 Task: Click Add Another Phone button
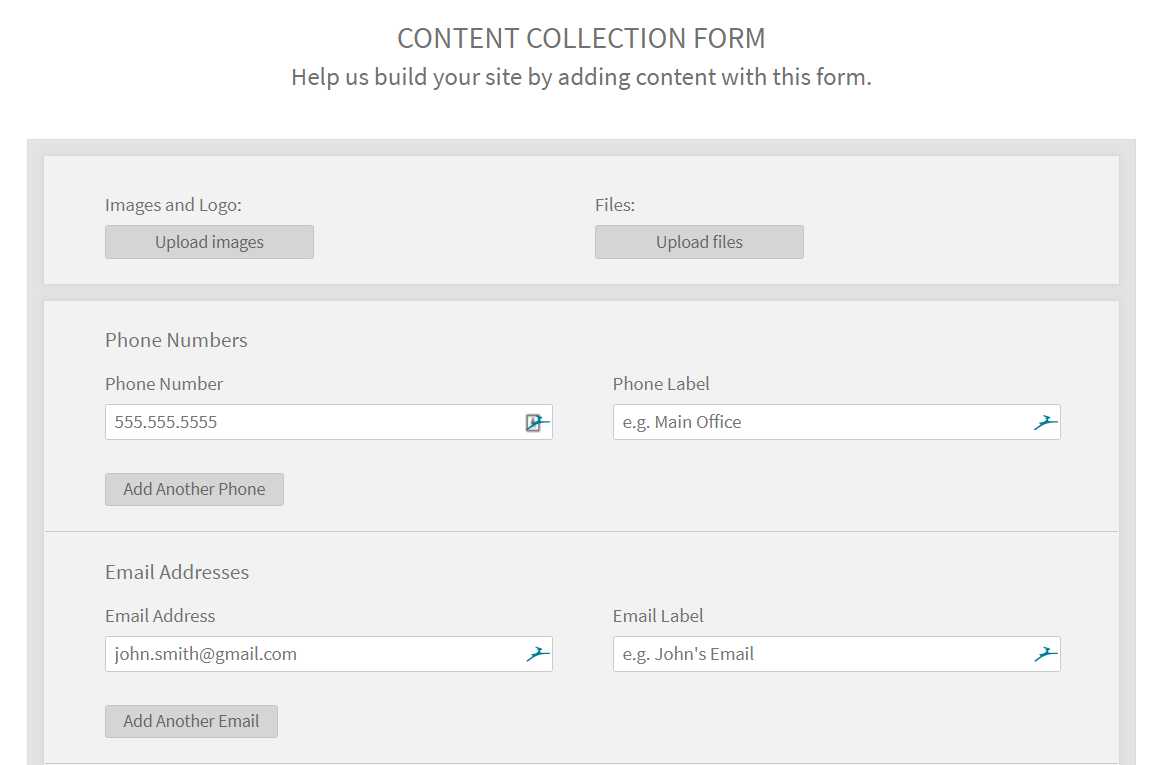pyautogui.click(x=194, y=490)
